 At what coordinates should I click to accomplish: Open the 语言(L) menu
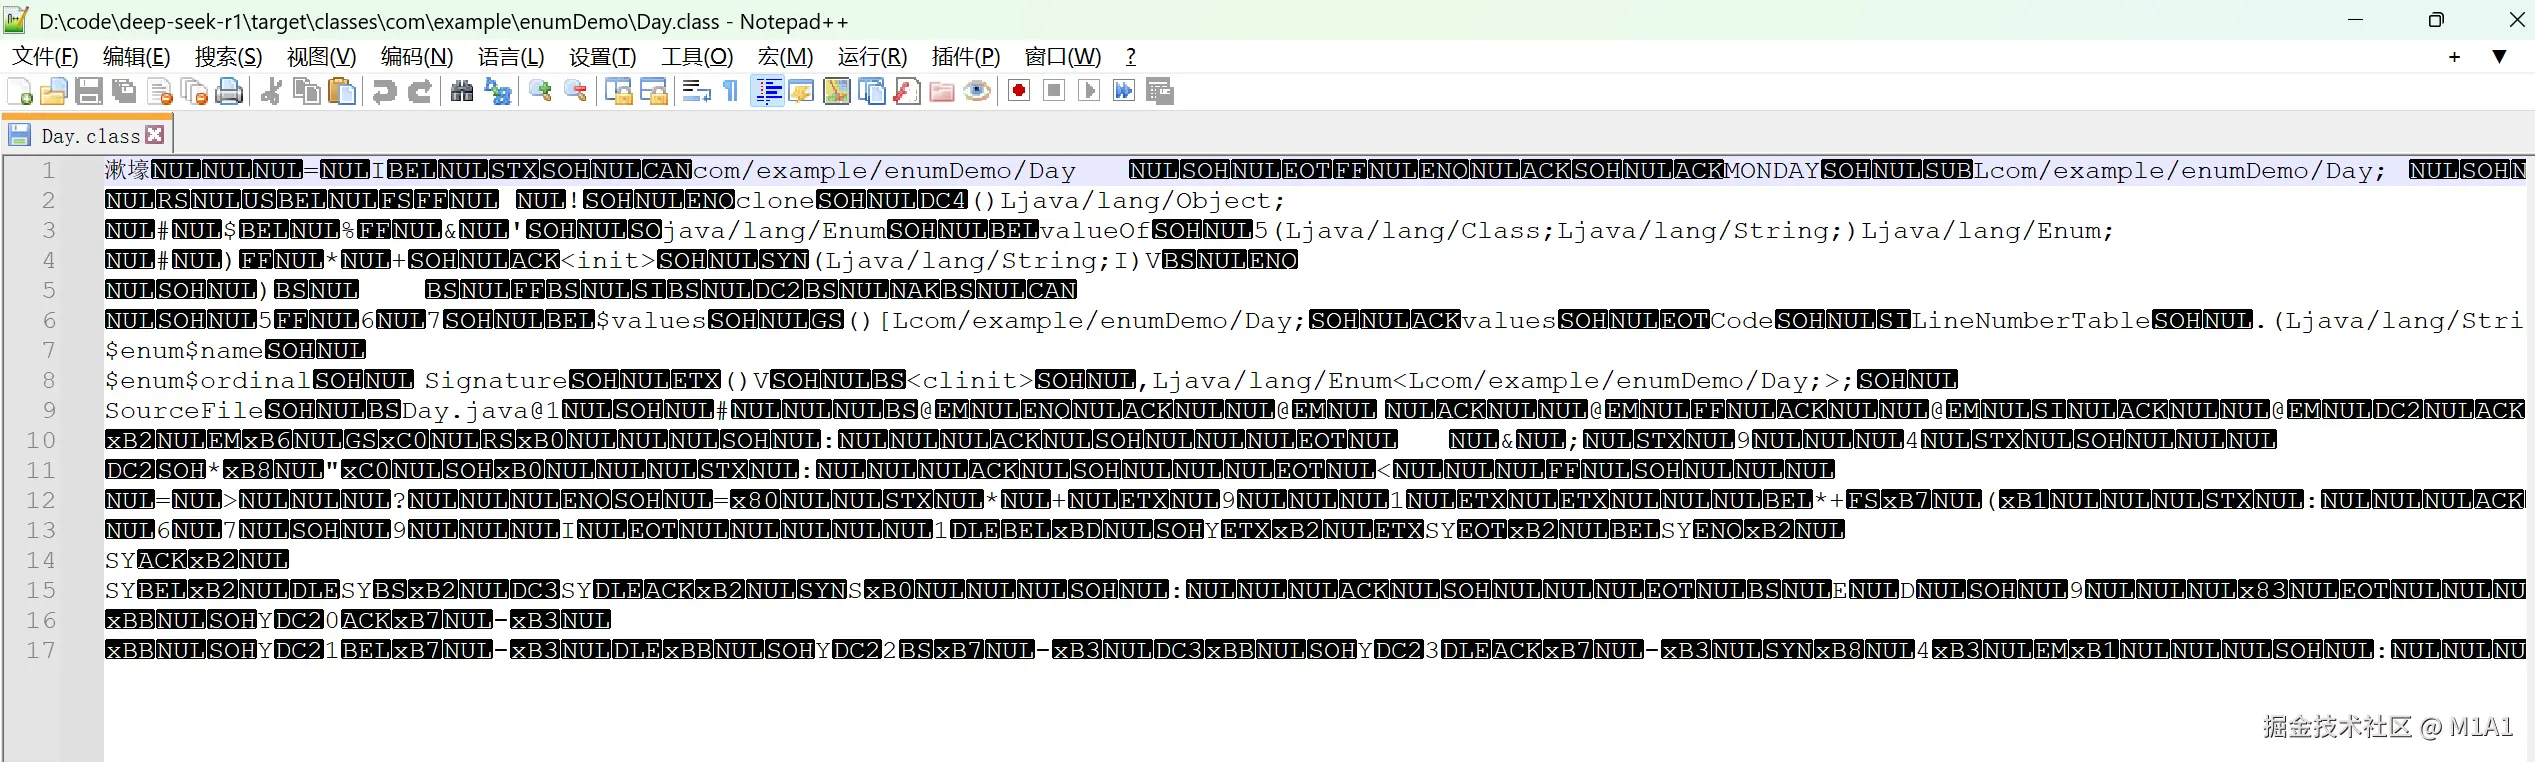click(511, 57)
